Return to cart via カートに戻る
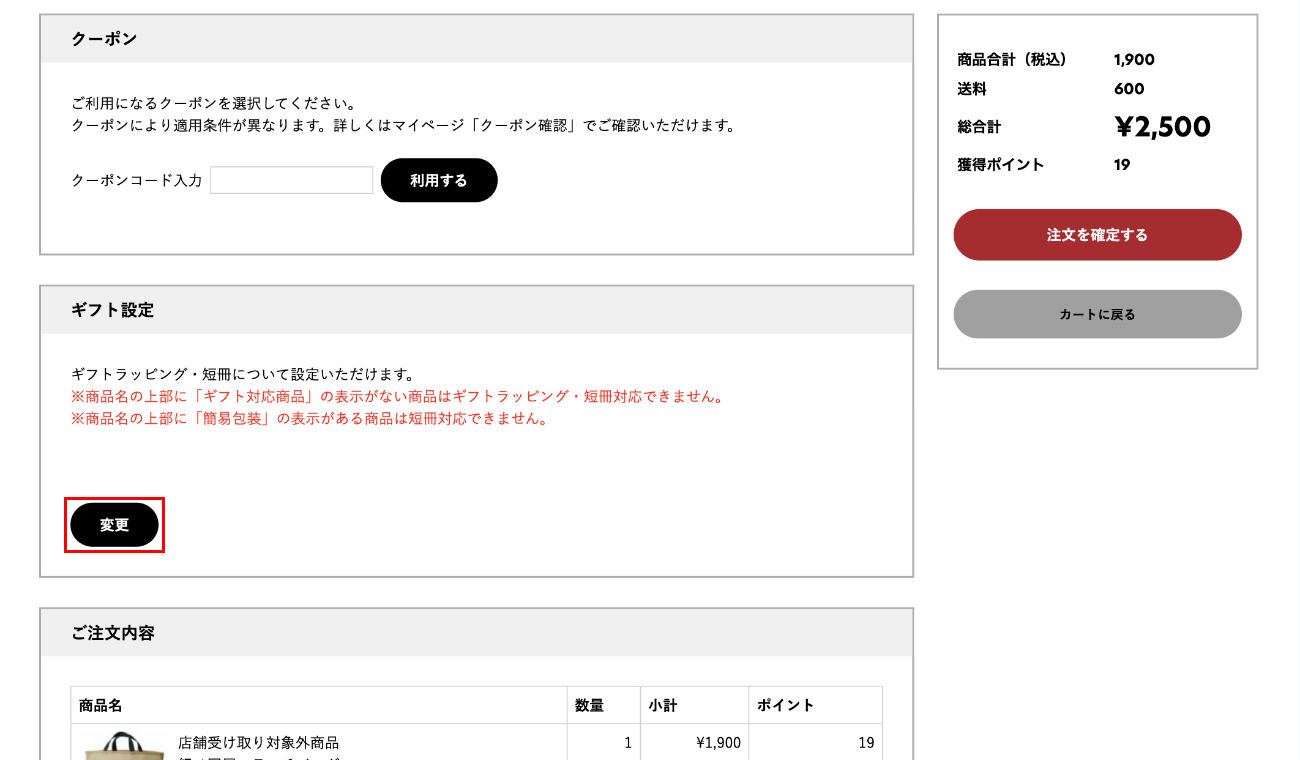This screenshot has width=1300, height=760. click(1097, 314)
